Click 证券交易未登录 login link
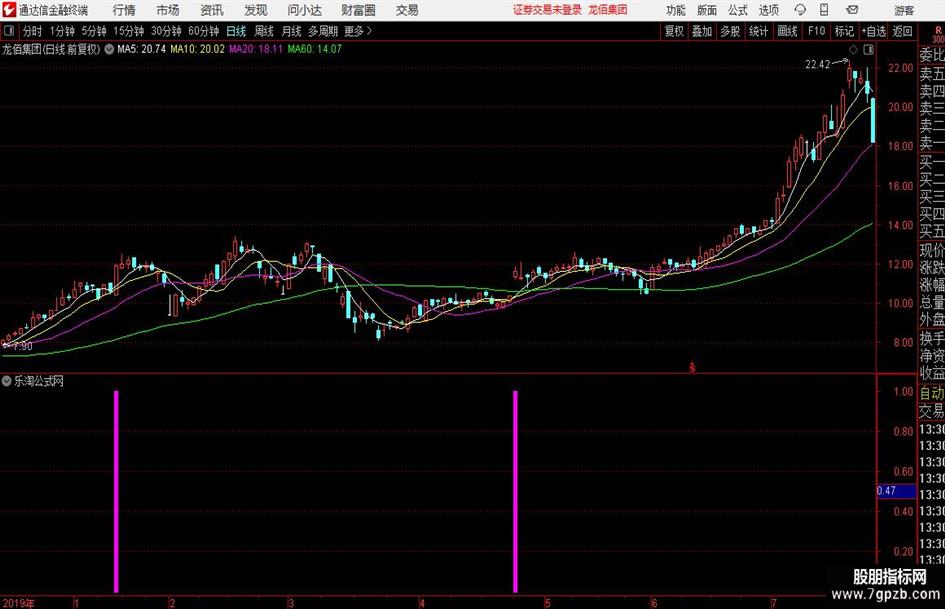The height and width of the screenshot is (609, 945). 547,10
